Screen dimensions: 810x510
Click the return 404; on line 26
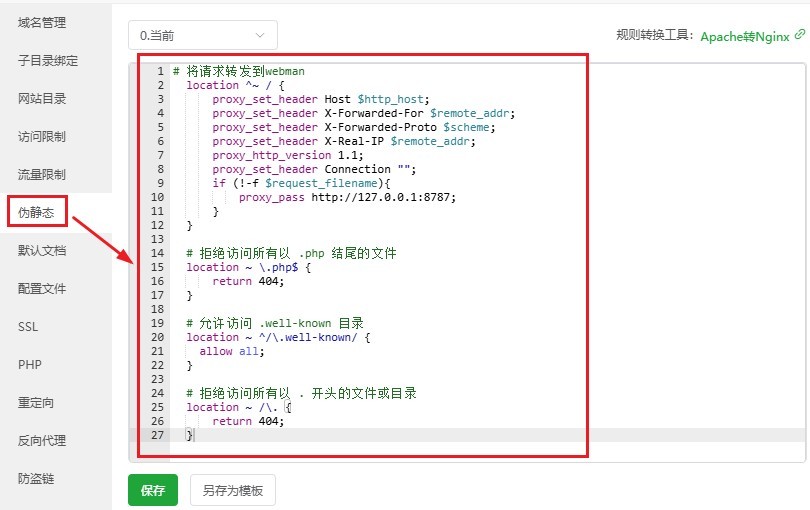pyautogui.click(x=248, y=421)
